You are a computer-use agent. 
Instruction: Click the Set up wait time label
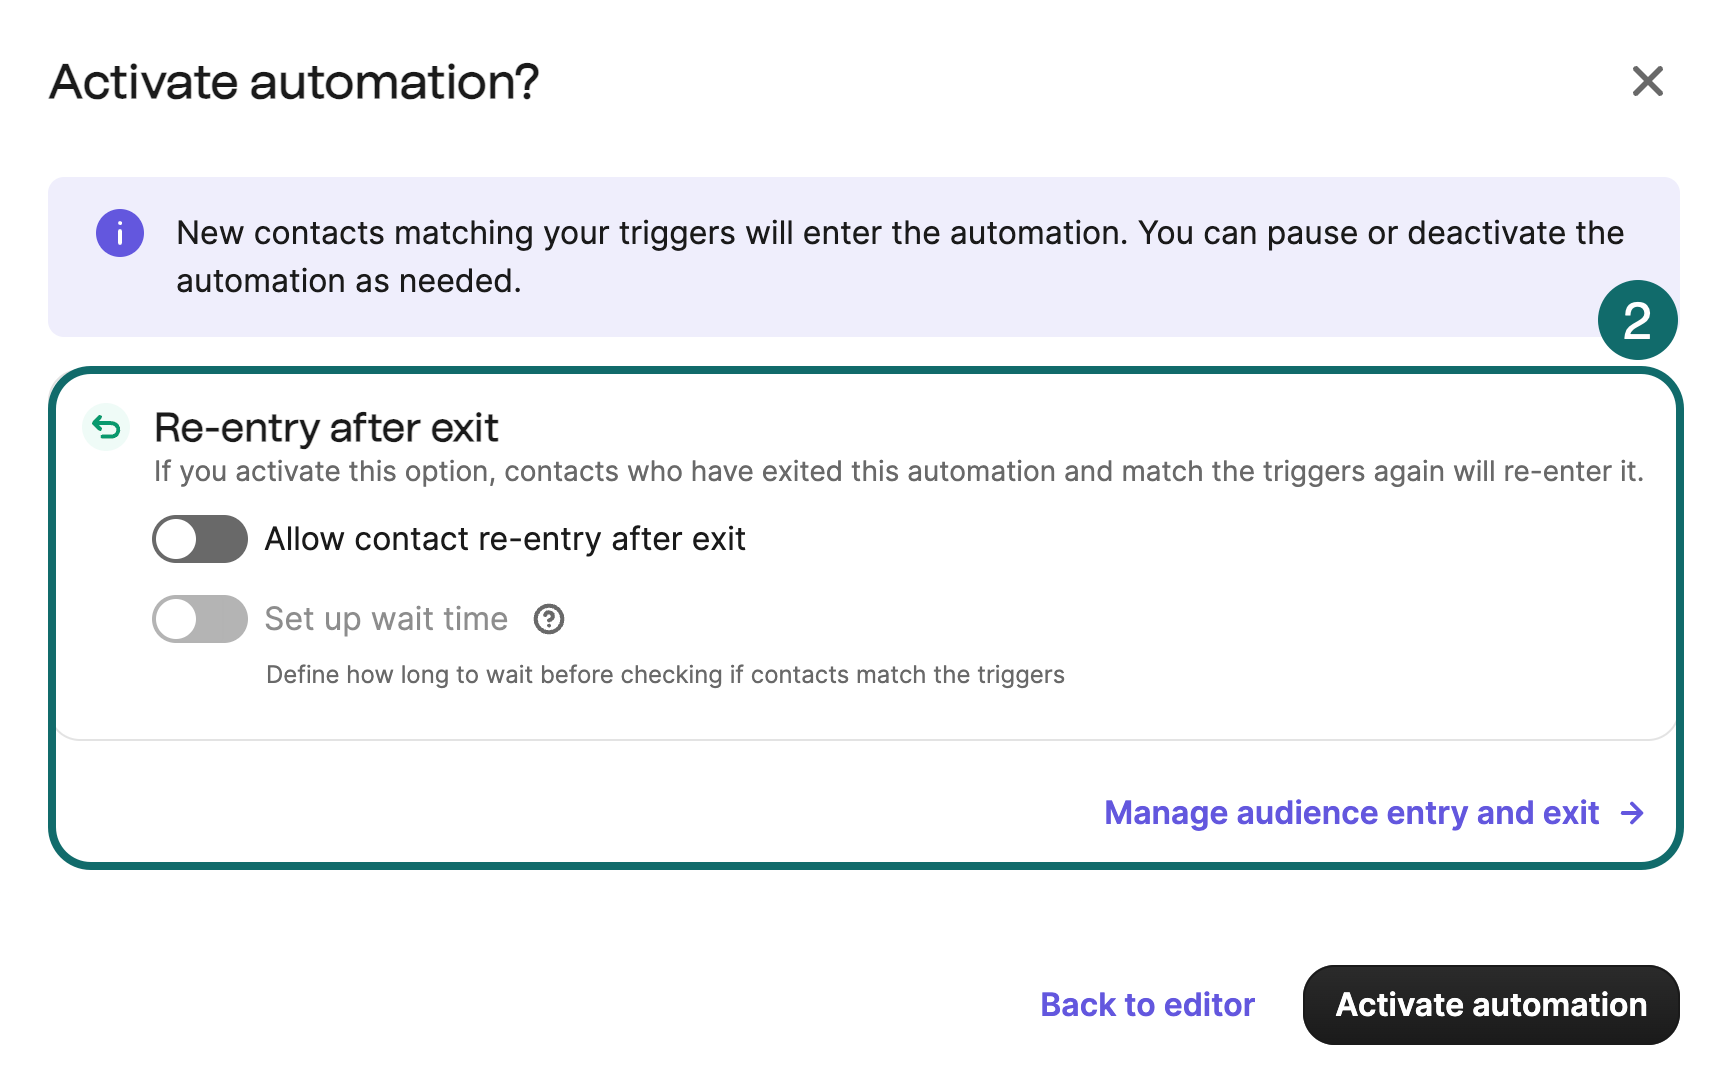click(x=386, y=619)
